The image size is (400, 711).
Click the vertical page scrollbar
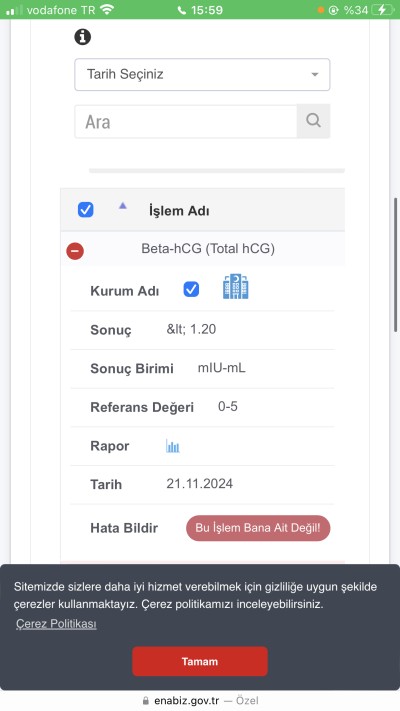395,264
